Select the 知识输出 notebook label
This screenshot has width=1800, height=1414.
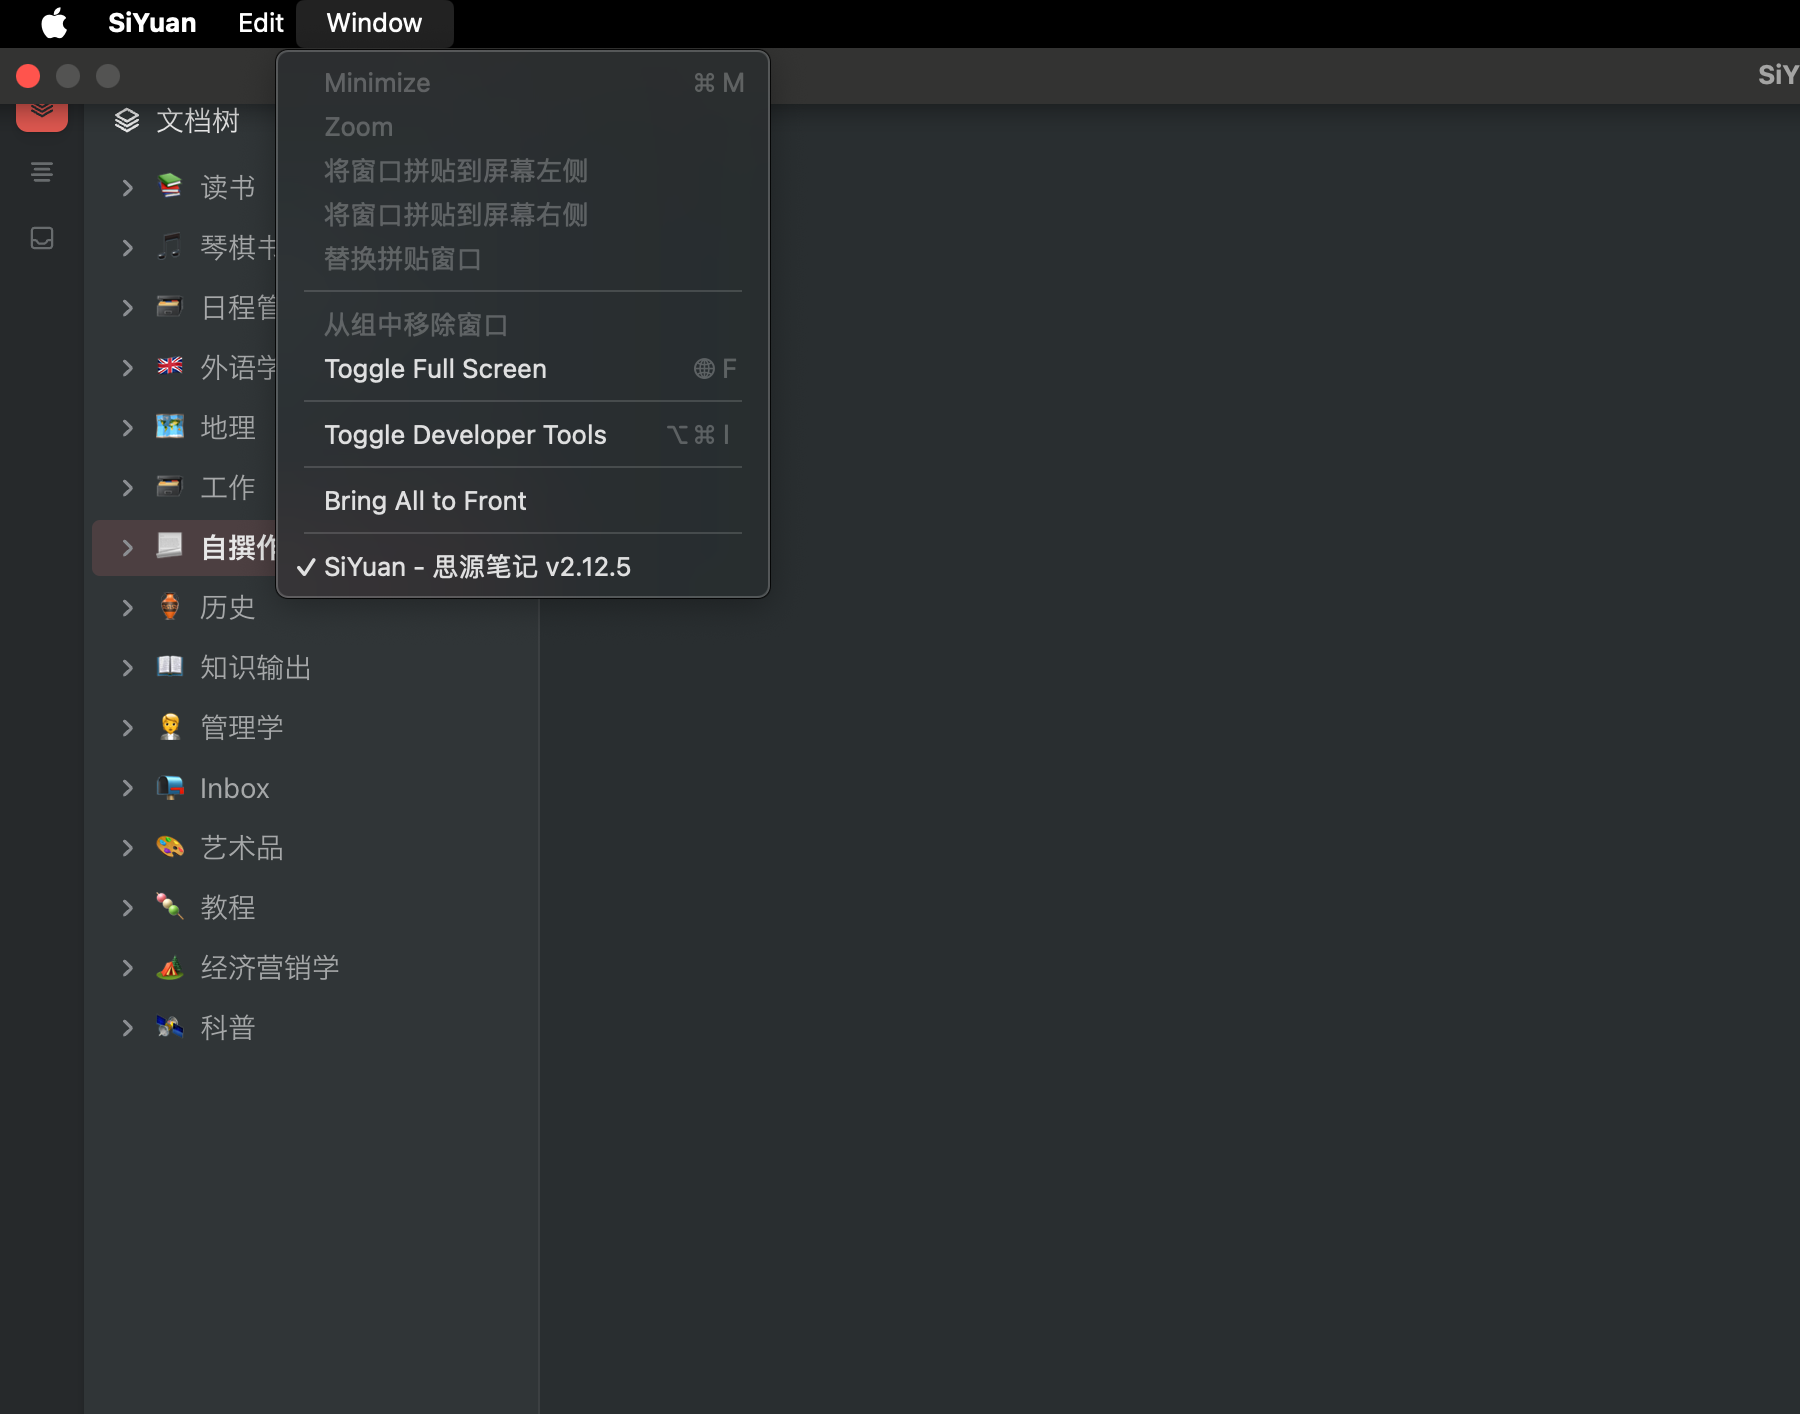tap(256, 668)
